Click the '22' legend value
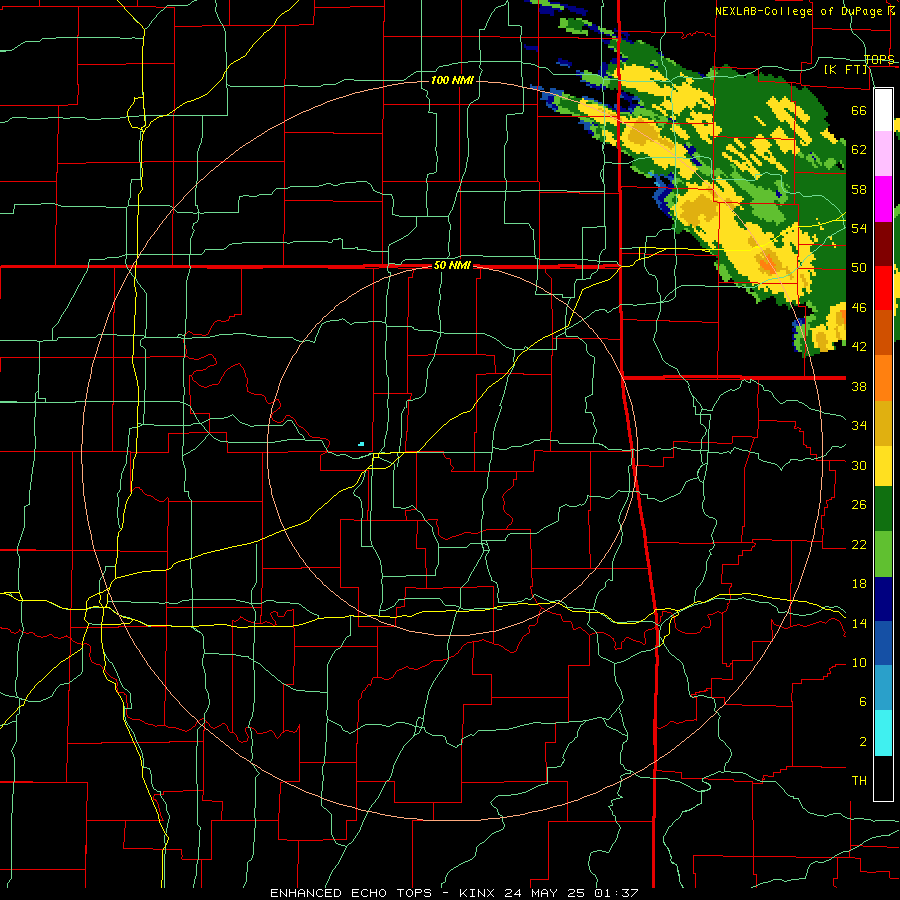This screenshot has width=900, height=900. [x=859, y=545]
